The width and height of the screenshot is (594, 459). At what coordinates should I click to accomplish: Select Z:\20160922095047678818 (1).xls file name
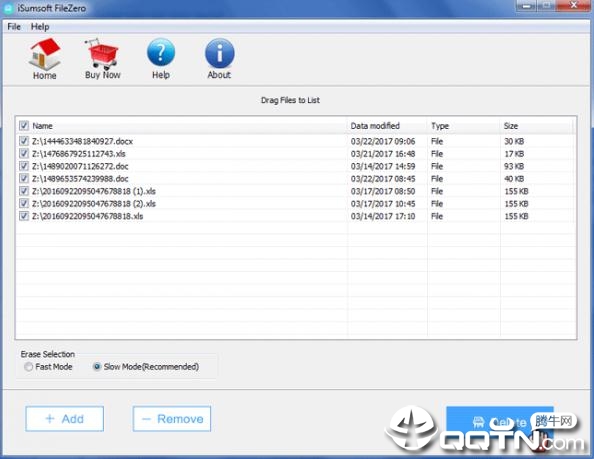click(94, 191)
